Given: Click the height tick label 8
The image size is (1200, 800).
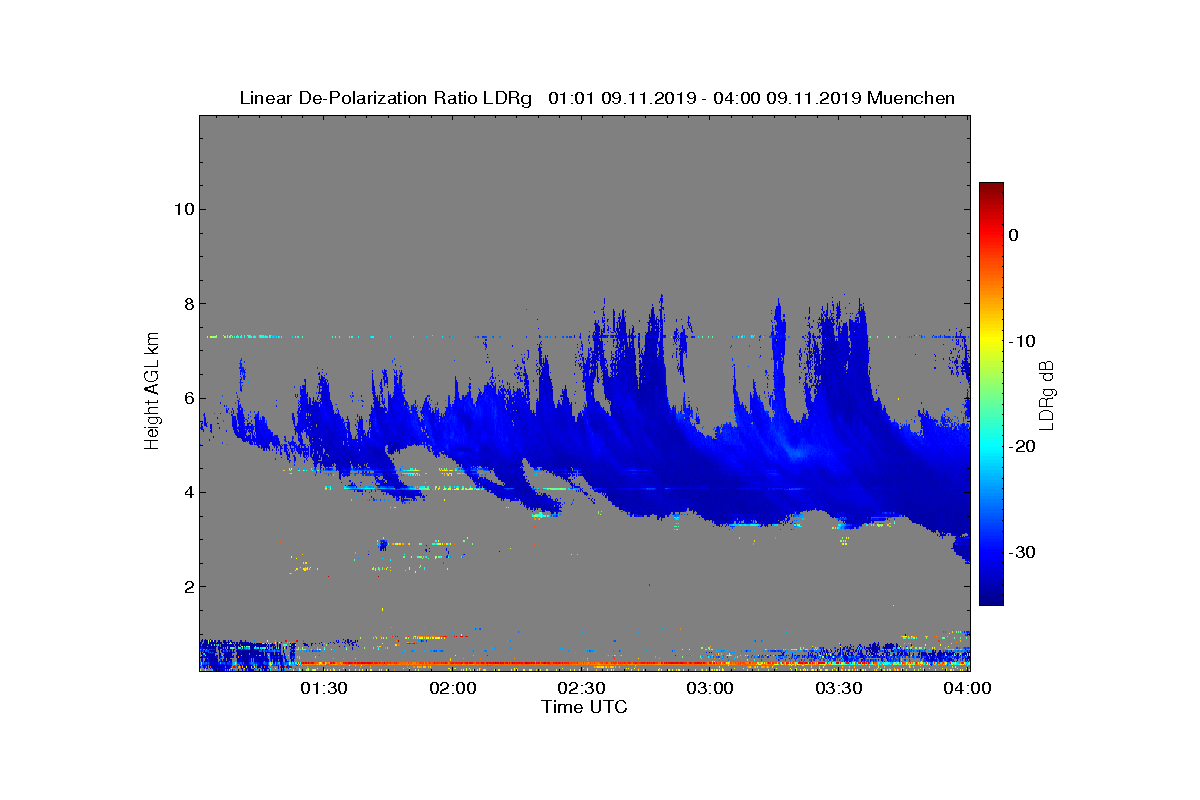Looking at the screenshot, I should (187, 304).
